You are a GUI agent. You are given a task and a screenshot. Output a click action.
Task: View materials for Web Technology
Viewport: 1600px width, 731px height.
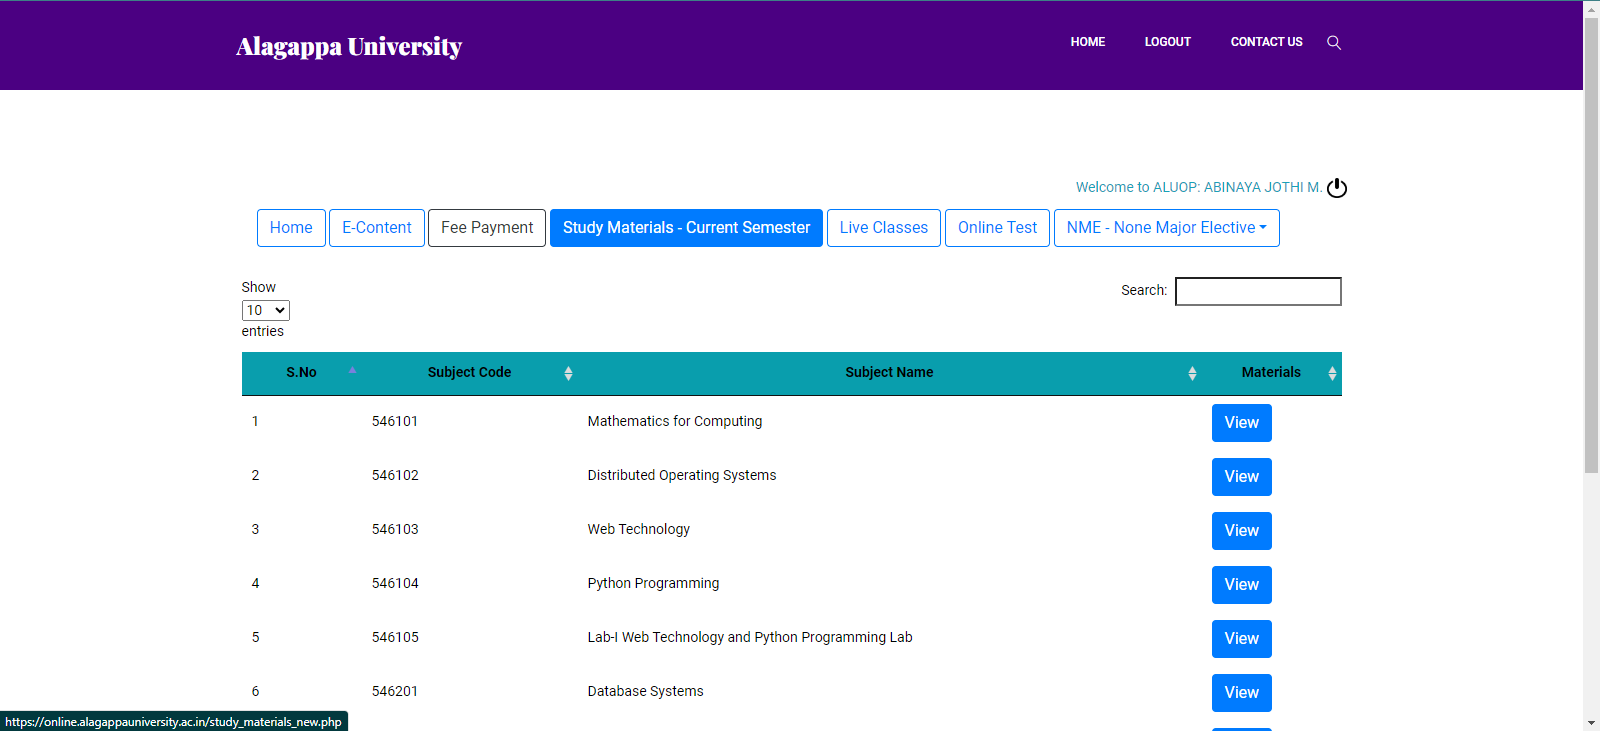(1242, 531)
